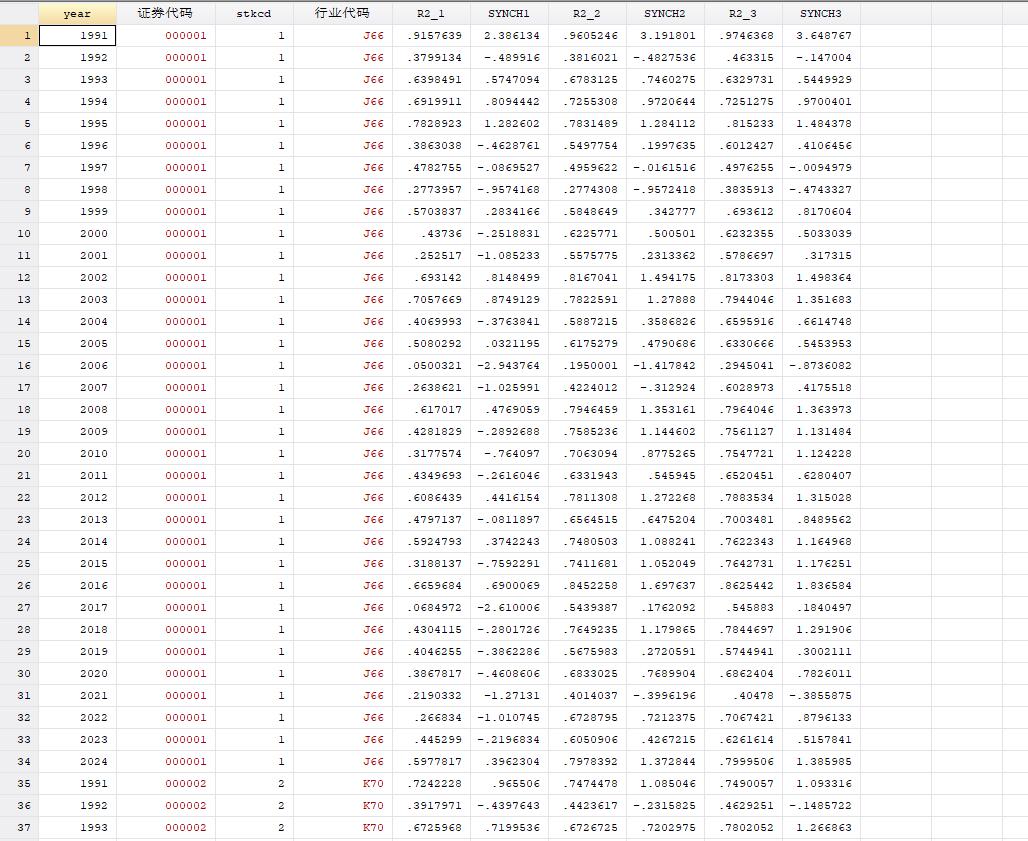Viewport: 1028px width, 841px height.
Task: Click SYNCH2 value -.2315825
Action: (665, 806)
